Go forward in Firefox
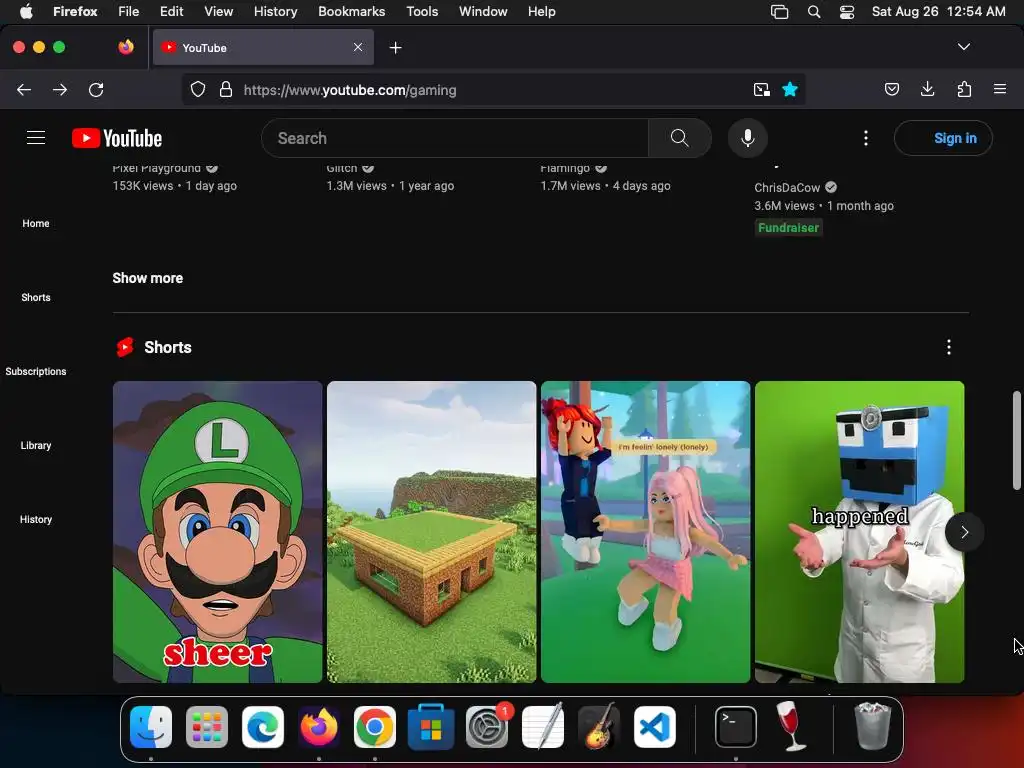 coord(60,89)
